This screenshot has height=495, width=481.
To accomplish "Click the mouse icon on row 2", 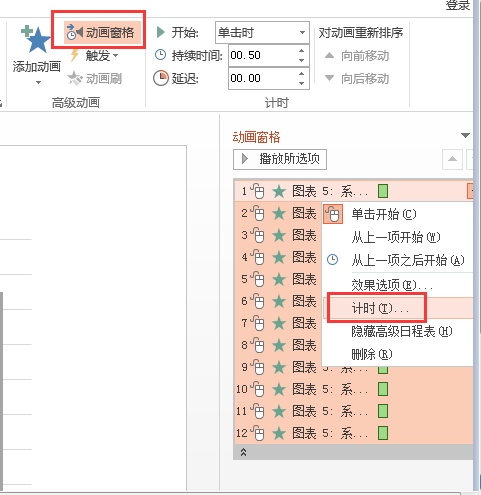I will coord(257,213).
